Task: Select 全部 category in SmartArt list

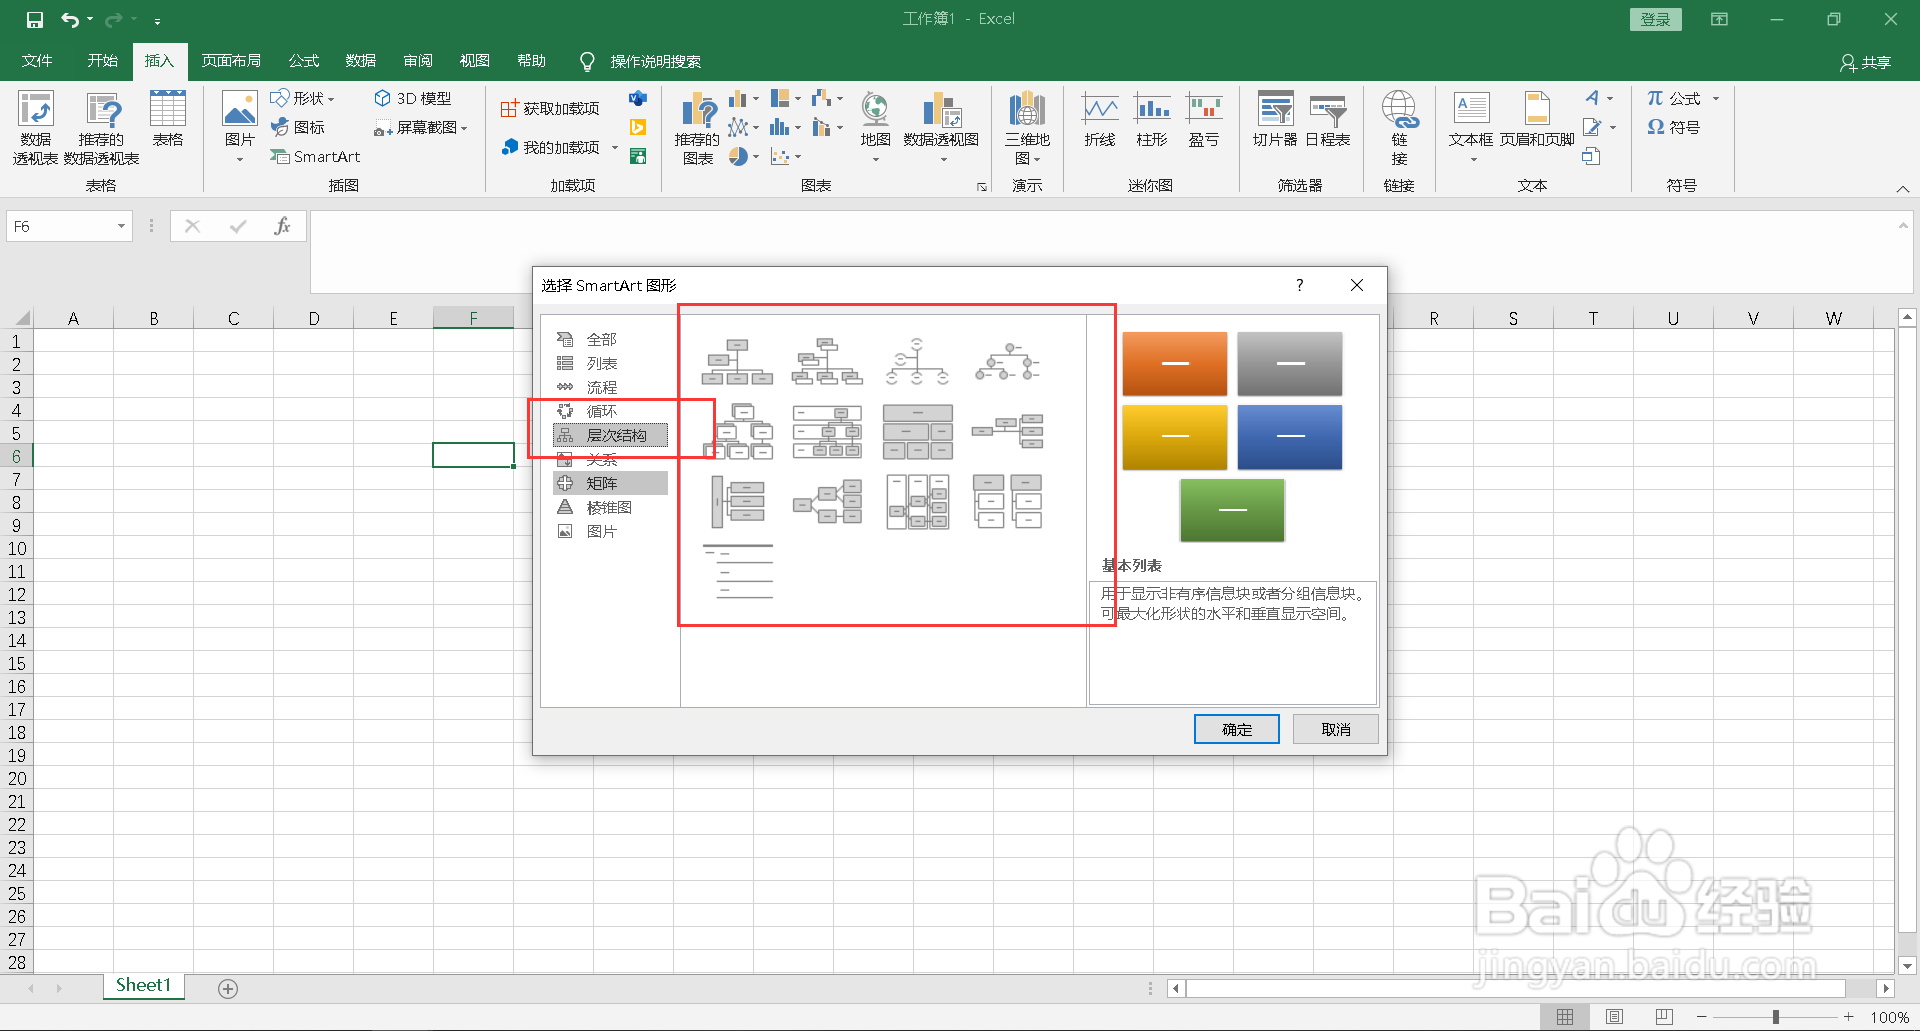Action: [x=610, y=339]
